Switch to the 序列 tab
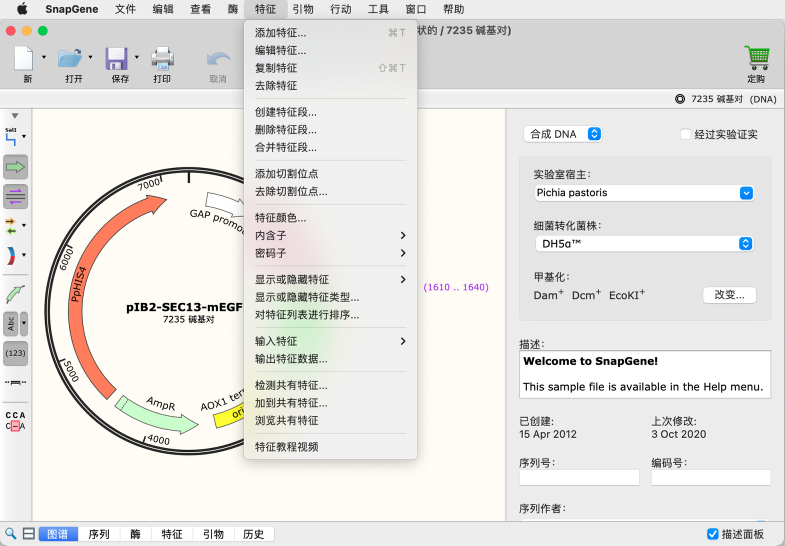Viewport: 785px width, 546px height. [x=99, y=534]
